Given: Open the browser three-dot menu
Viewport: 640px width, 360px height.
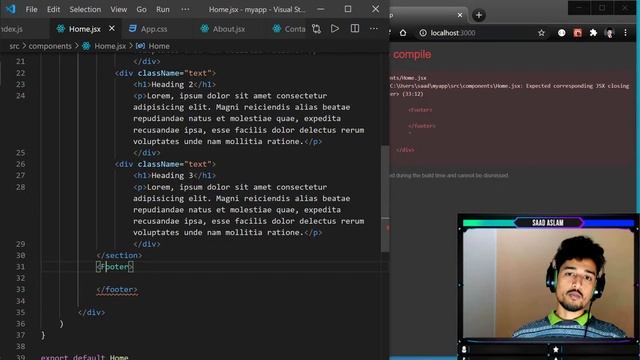Looking at the screenshot, I should tap(625, 33).
